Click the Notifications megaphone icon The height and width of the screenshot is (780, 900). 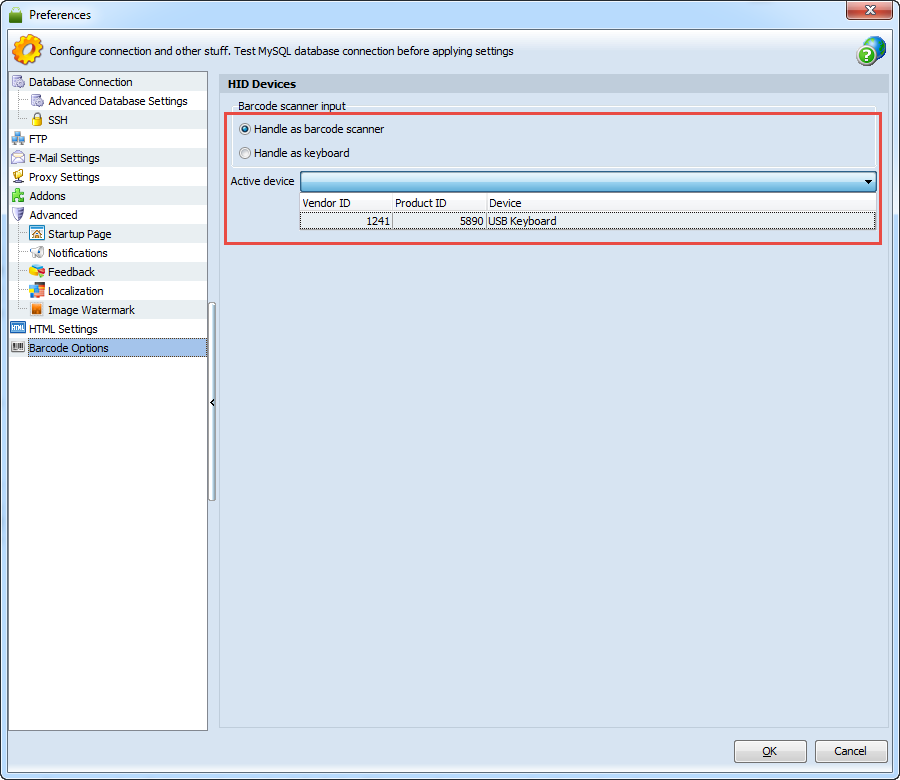click(x=37, y=252)
